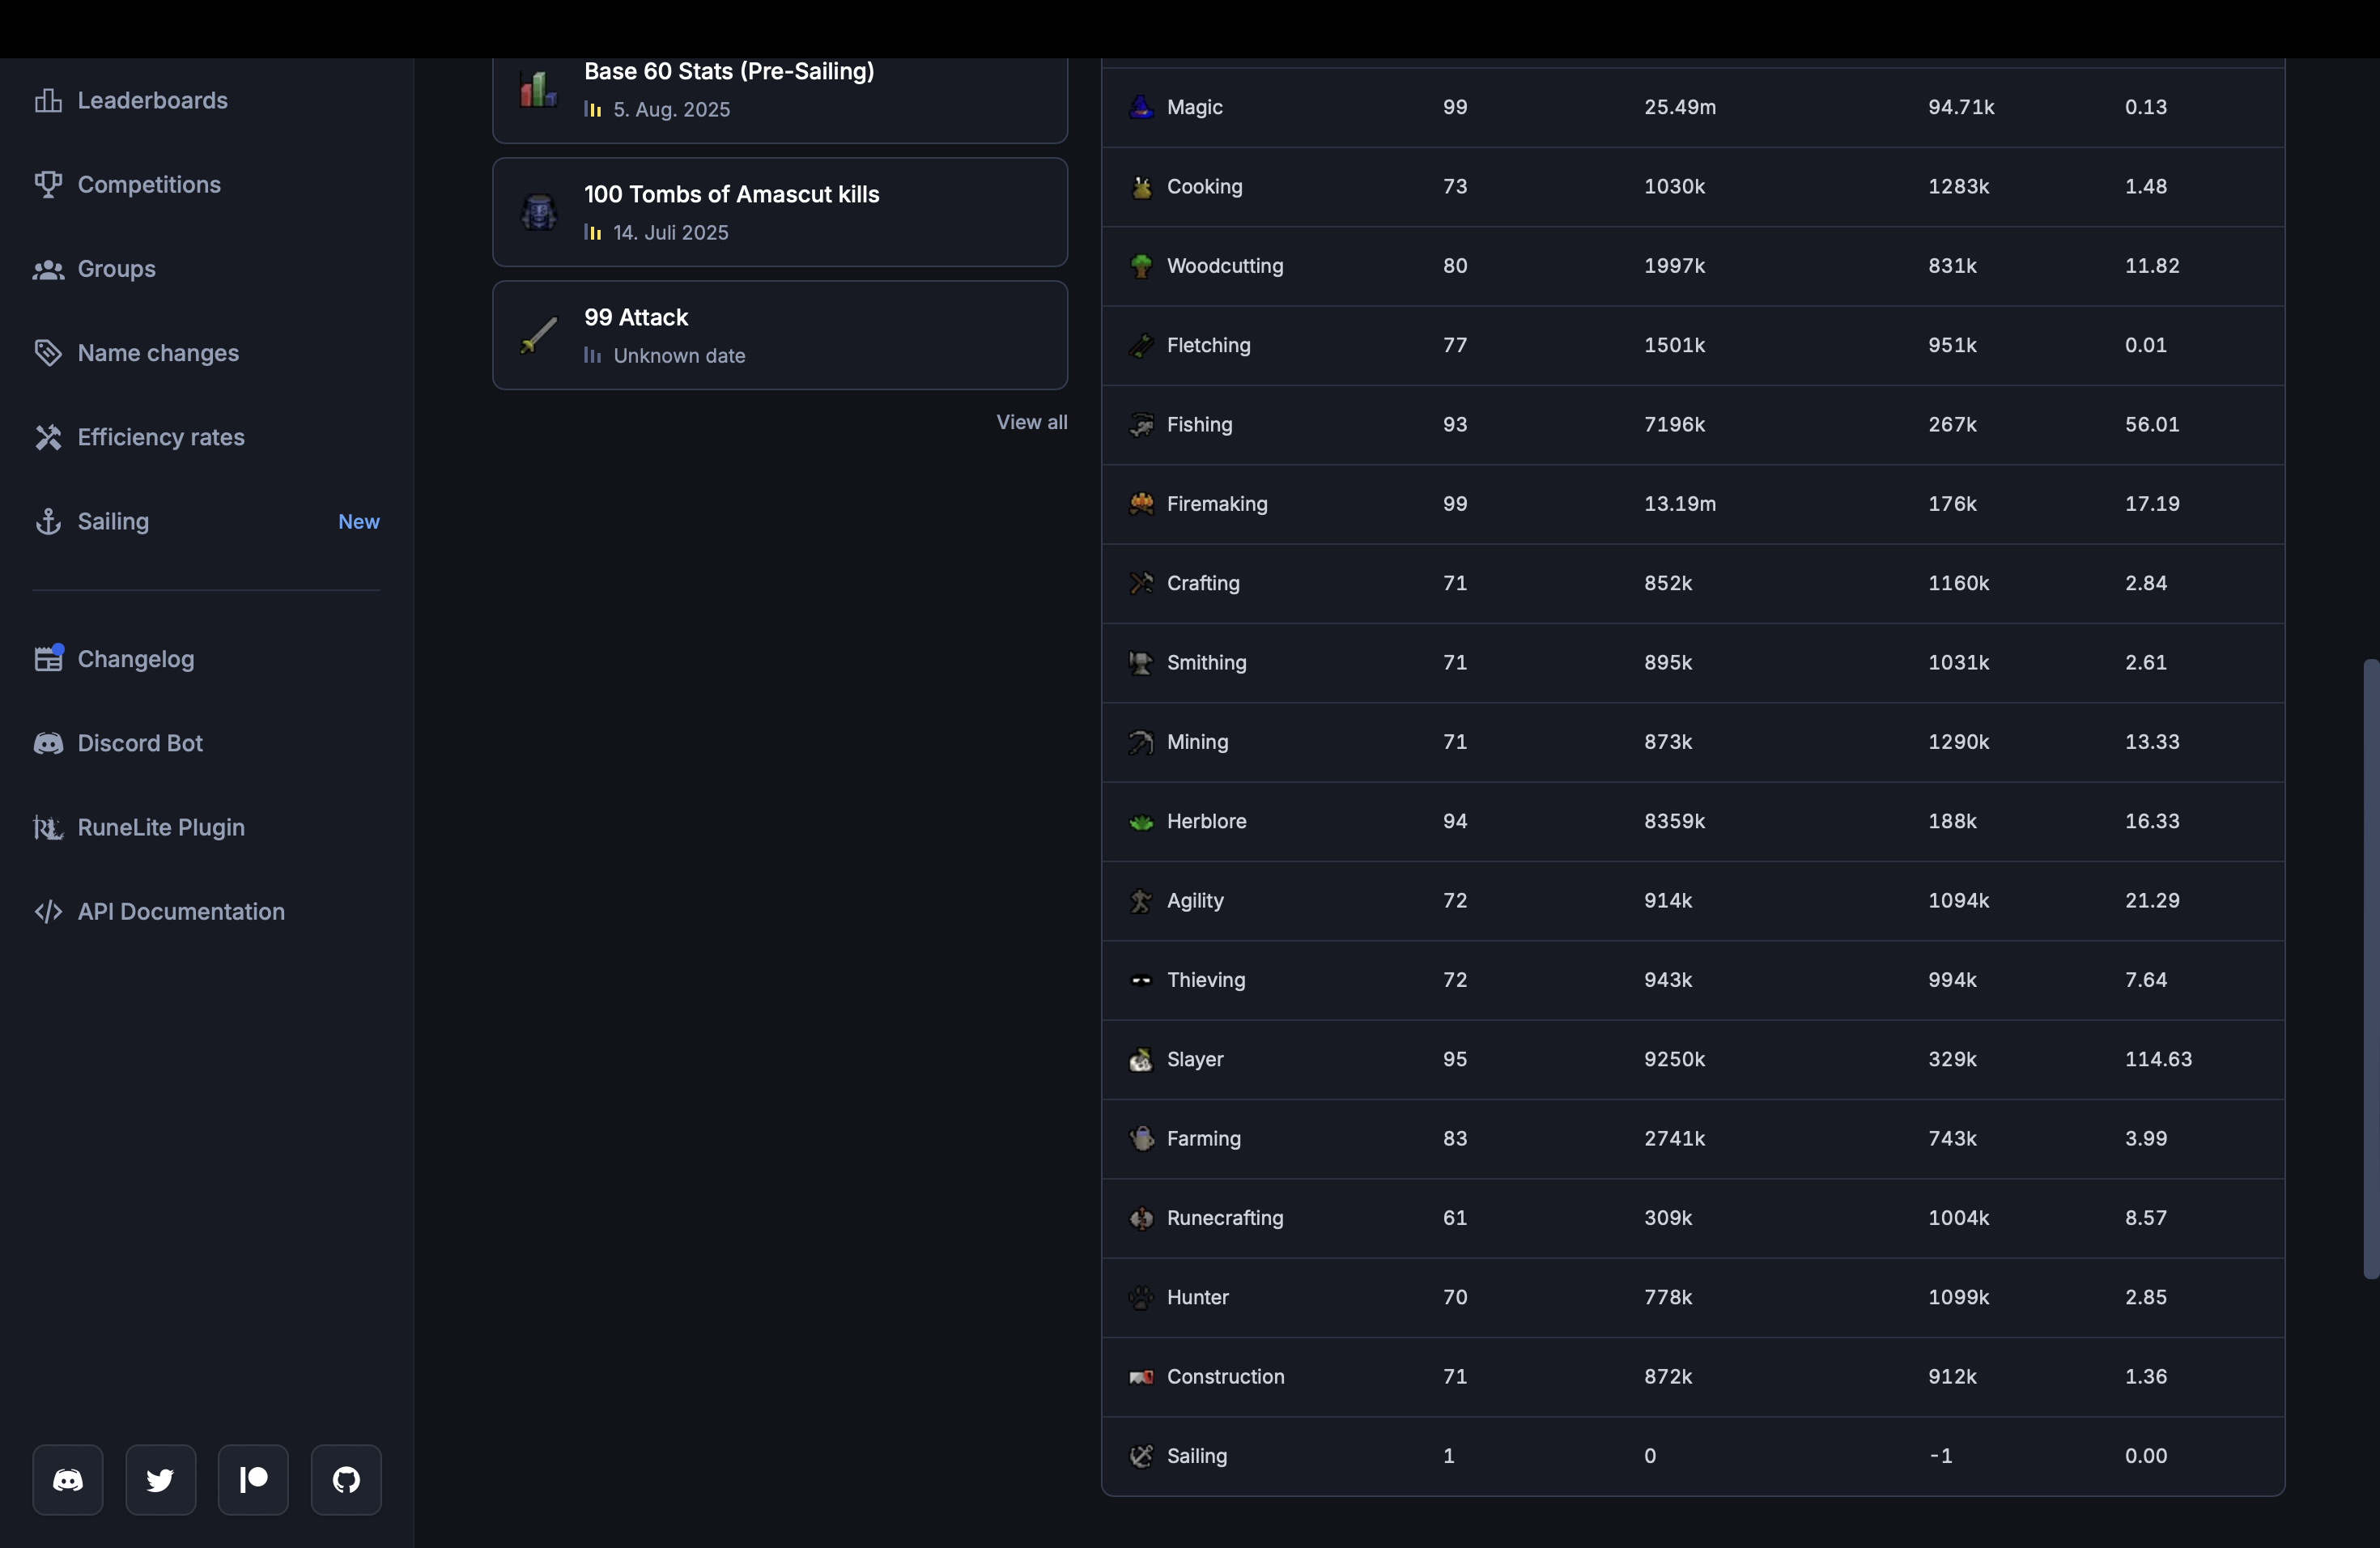Click the Discord icon button in footer

[x=68, y=1479]
